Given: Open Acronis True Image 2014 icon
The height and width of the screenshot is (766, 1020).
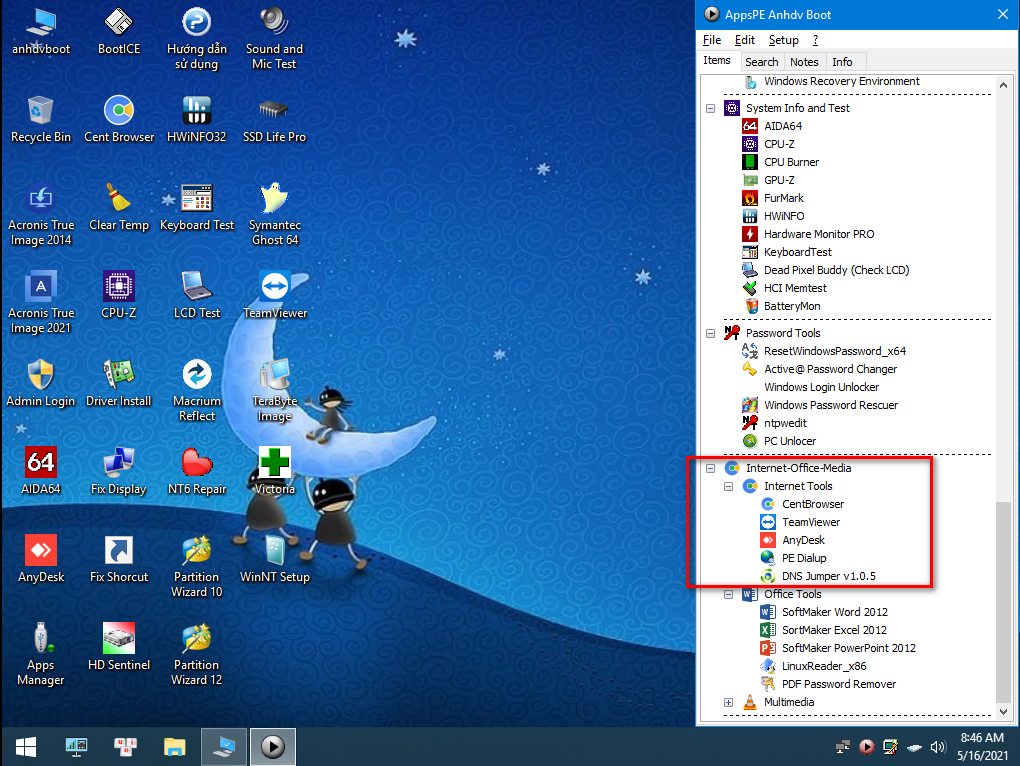Looking at the screenshot, I should pyautogui.click(x=41, y=215).
